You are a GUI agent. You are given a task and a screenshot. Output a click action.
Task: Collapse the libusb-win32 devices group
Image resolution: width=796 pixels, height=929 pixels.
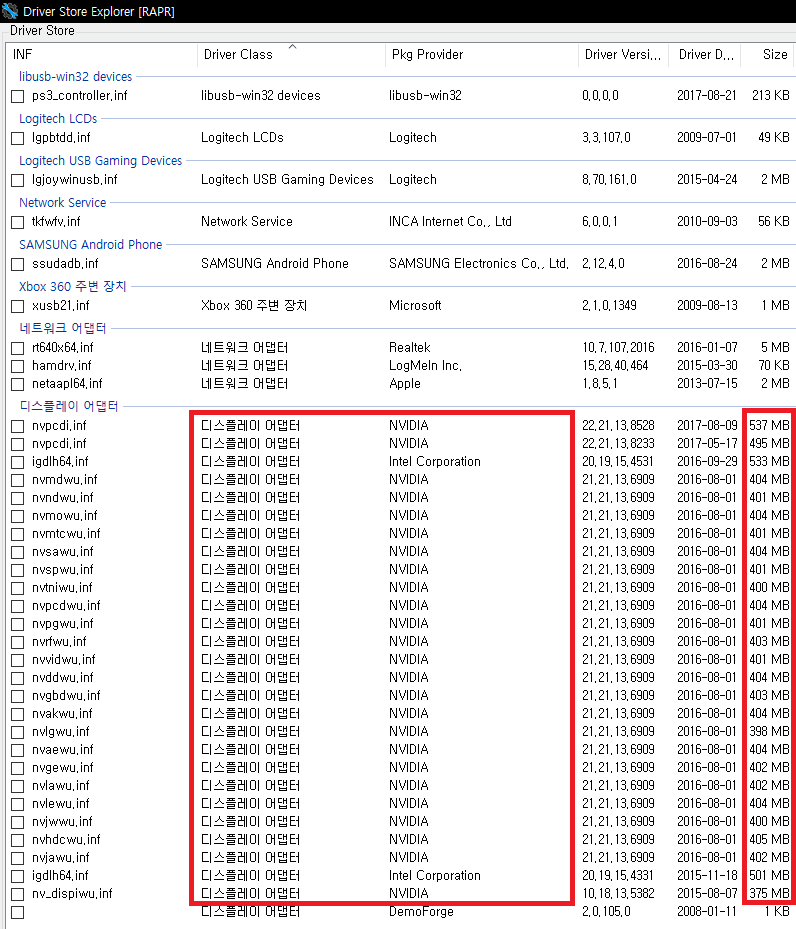pos(75,76)
